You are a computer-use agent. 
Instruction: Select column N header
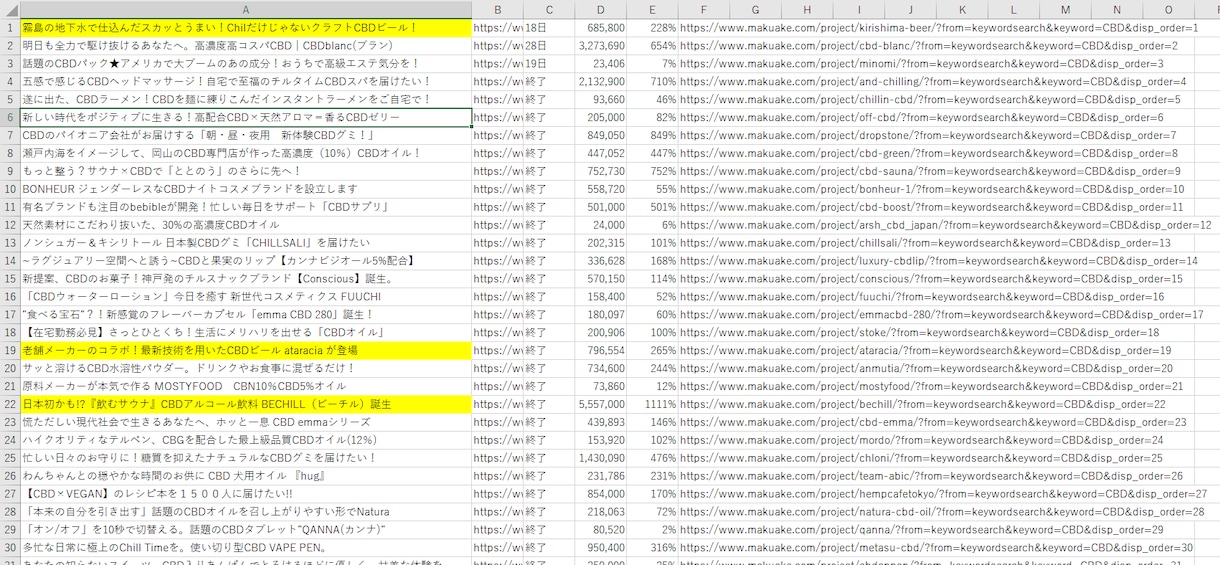tap(1117, 9)
